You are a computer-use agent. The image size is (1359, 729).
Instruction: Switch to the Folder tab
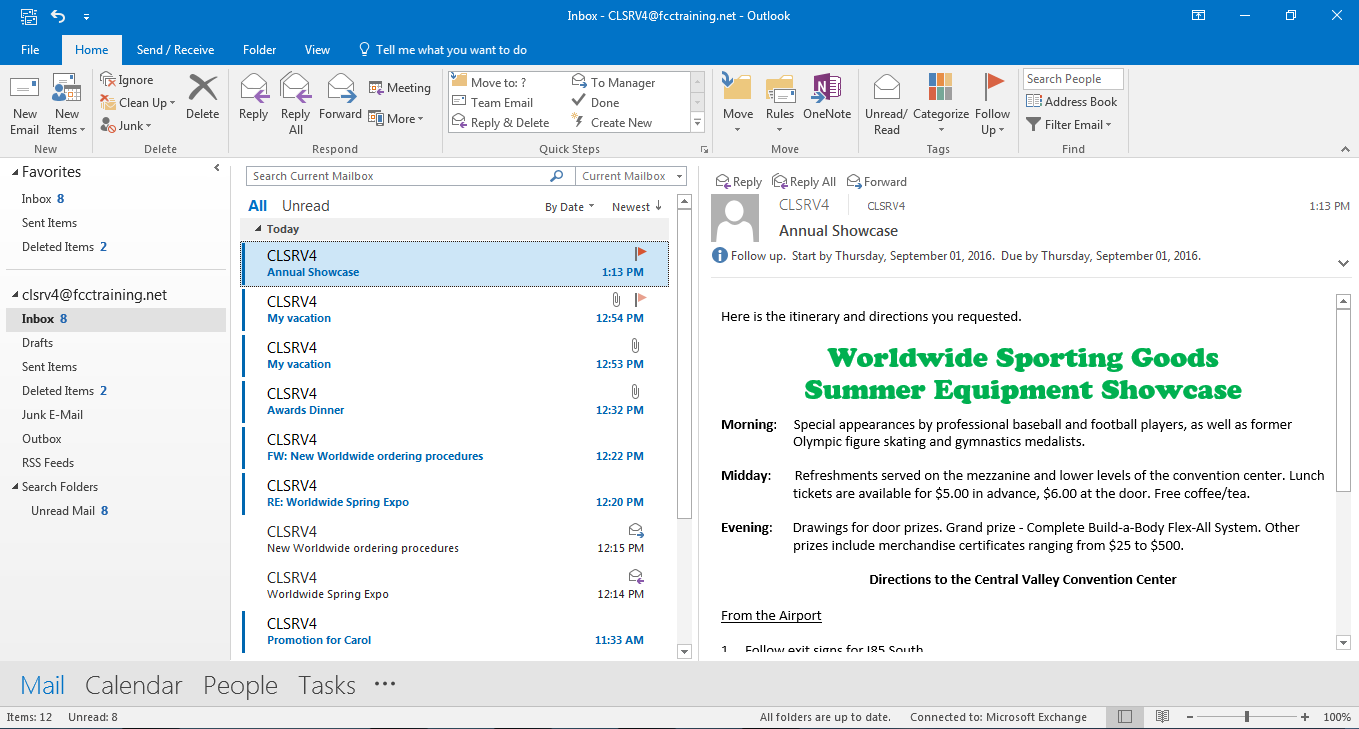click(259, 50)
